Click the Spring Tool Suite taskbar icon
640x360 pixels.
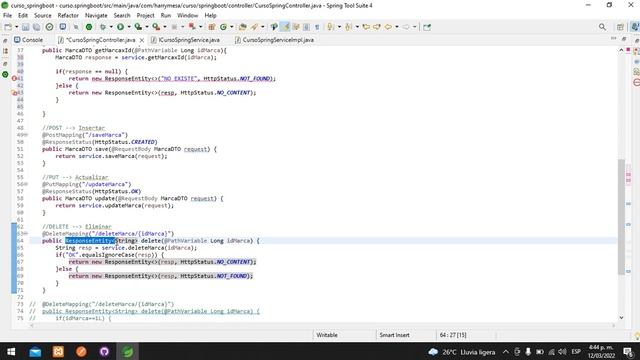(x=127, y=351)
